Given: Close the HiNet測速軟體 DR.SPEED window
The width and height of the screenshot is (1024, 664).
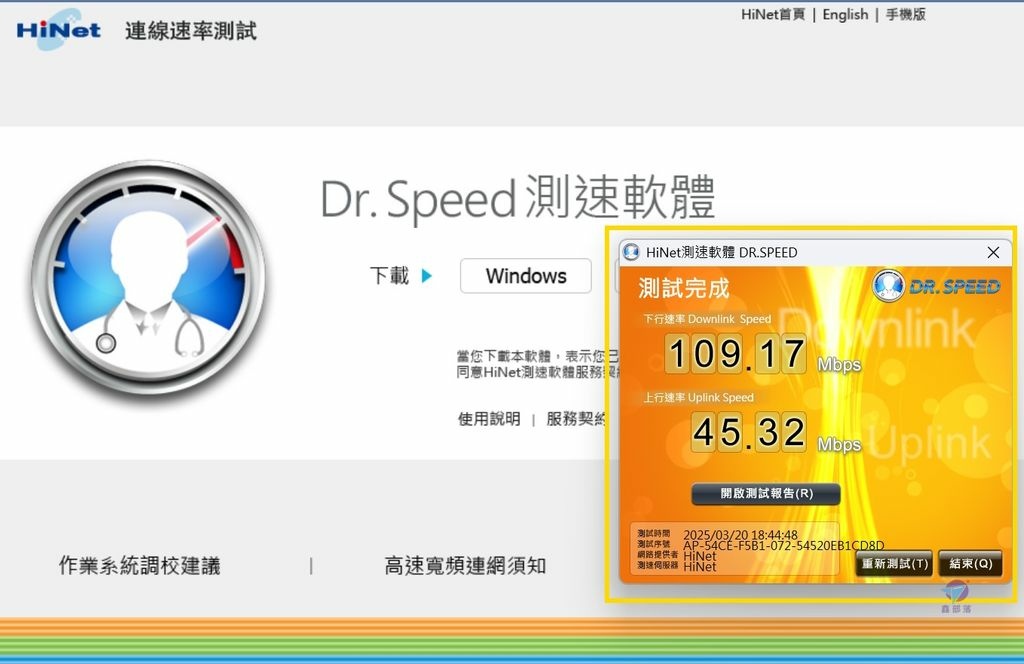Looking at the screenshot, I should tap(993, 252).
